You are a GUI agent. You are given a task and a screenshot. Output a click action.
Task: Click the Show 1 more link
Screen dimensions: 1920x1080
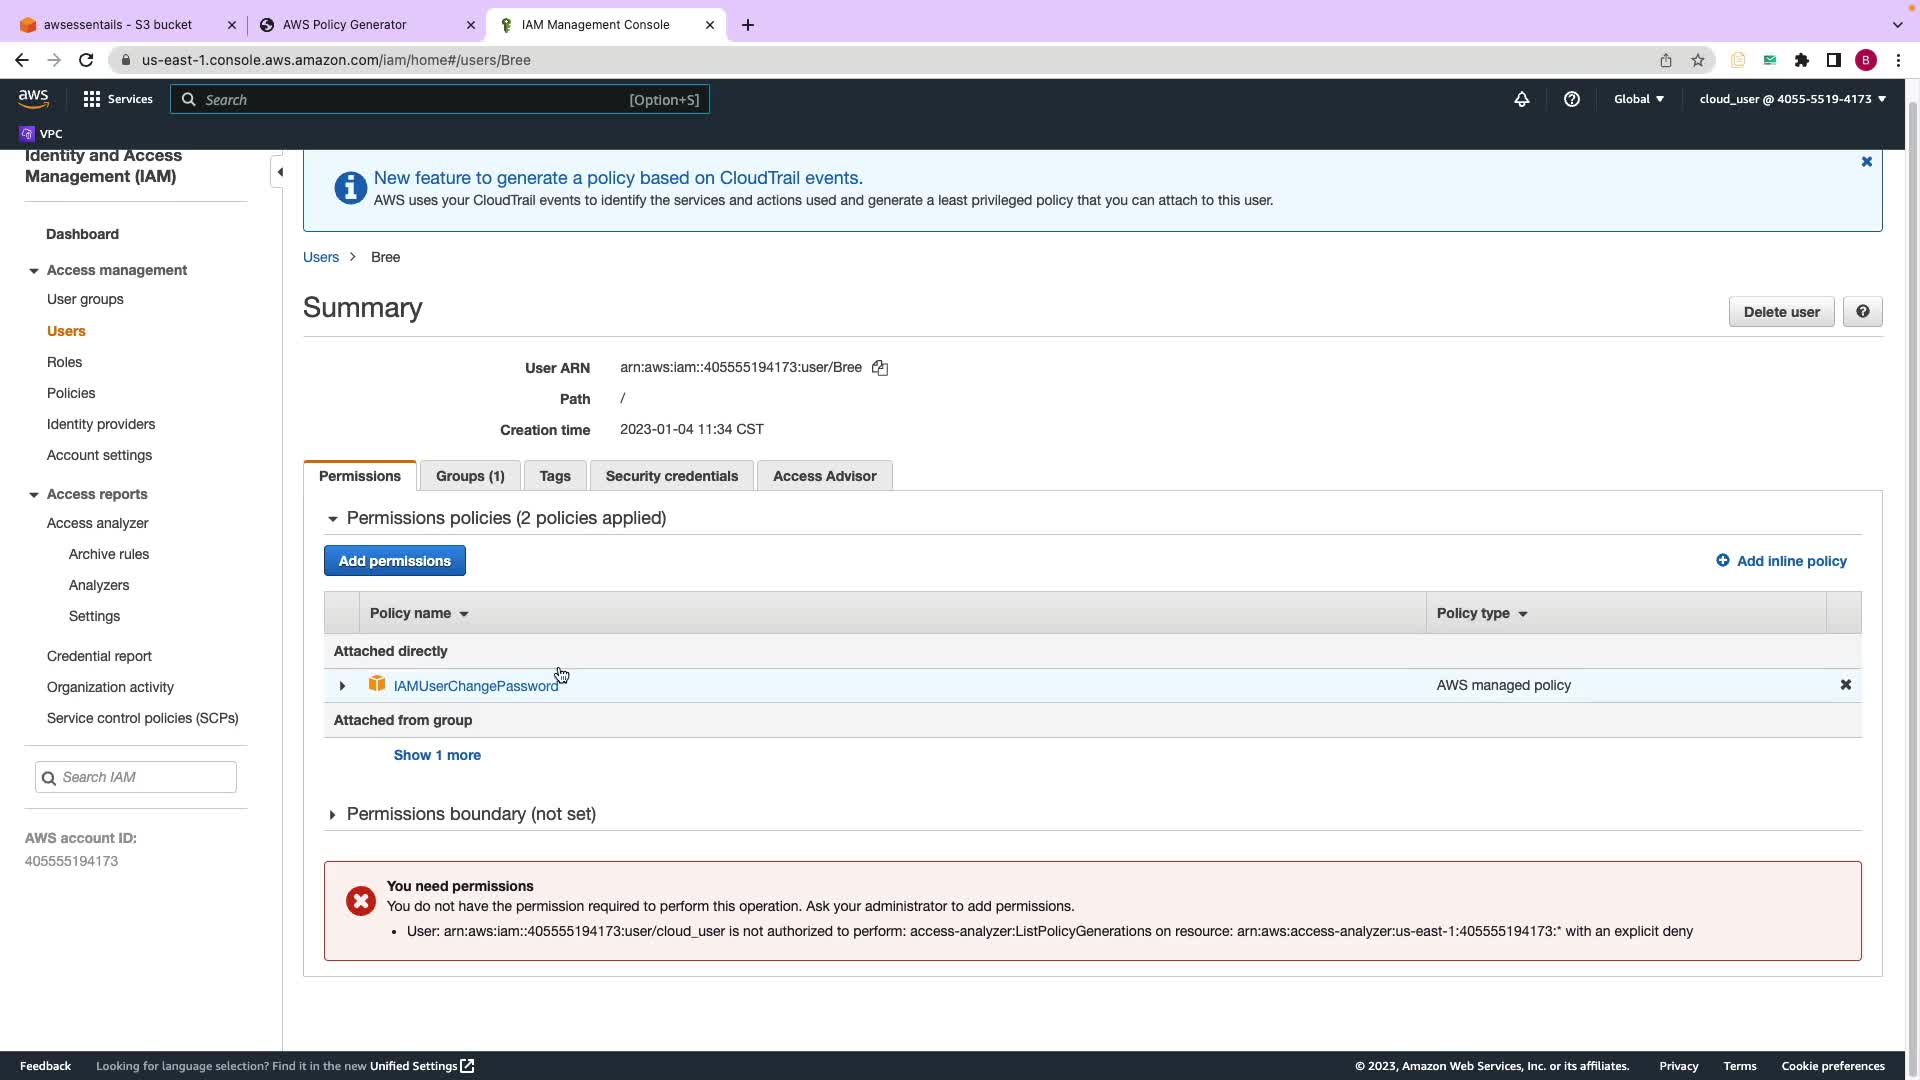pos(437,755)
